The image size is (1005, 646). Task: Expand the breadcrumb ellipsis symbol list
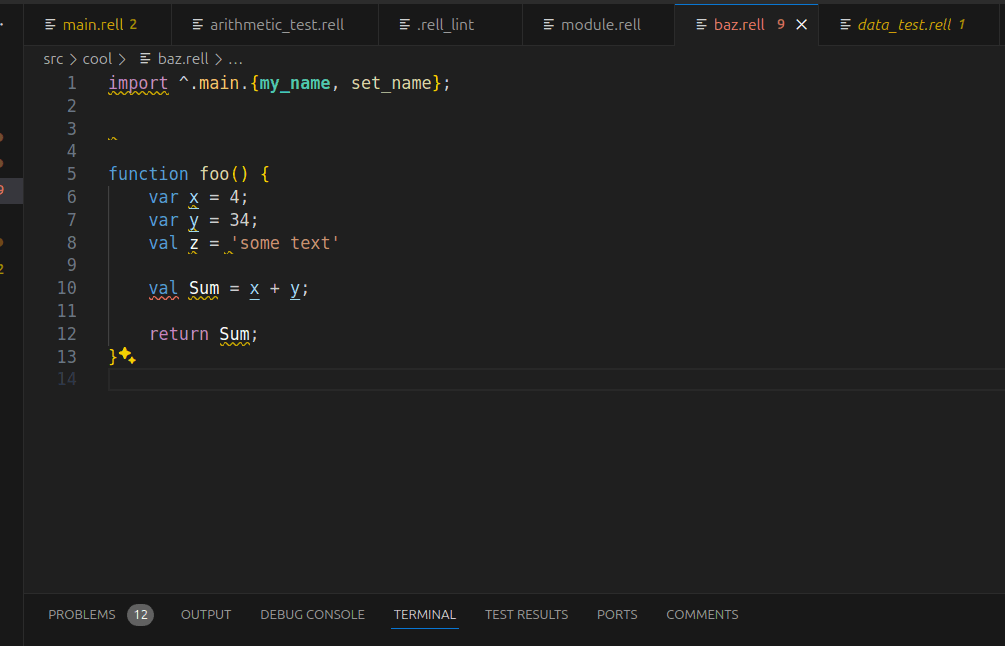(x=235, y=59)
